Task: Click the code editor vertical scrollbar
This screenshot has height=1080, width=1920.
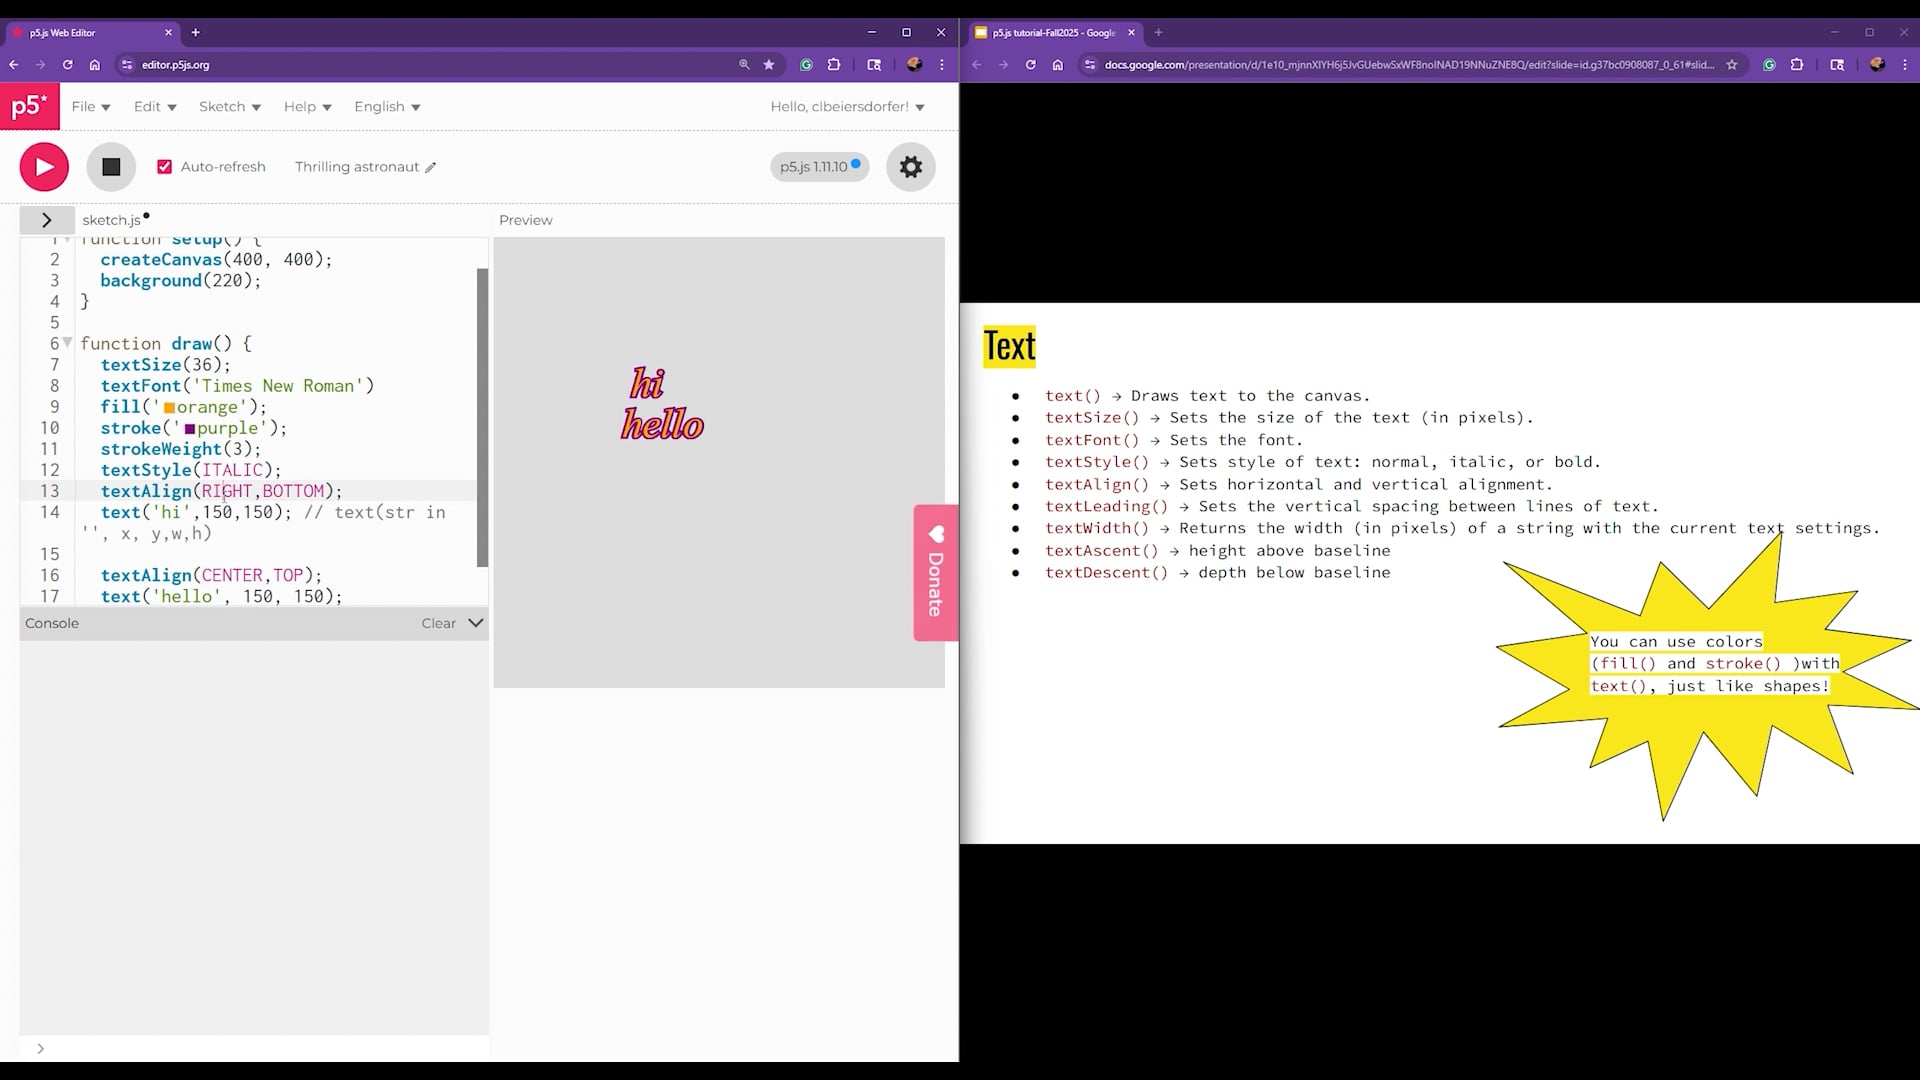Action: (x=483, y=417)
